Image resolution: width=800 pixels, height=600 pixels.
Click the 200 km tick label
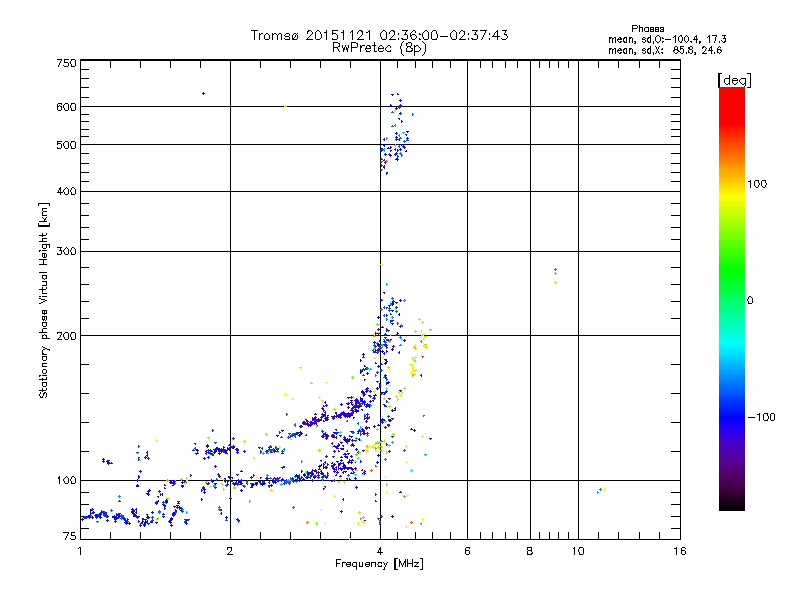66,336
